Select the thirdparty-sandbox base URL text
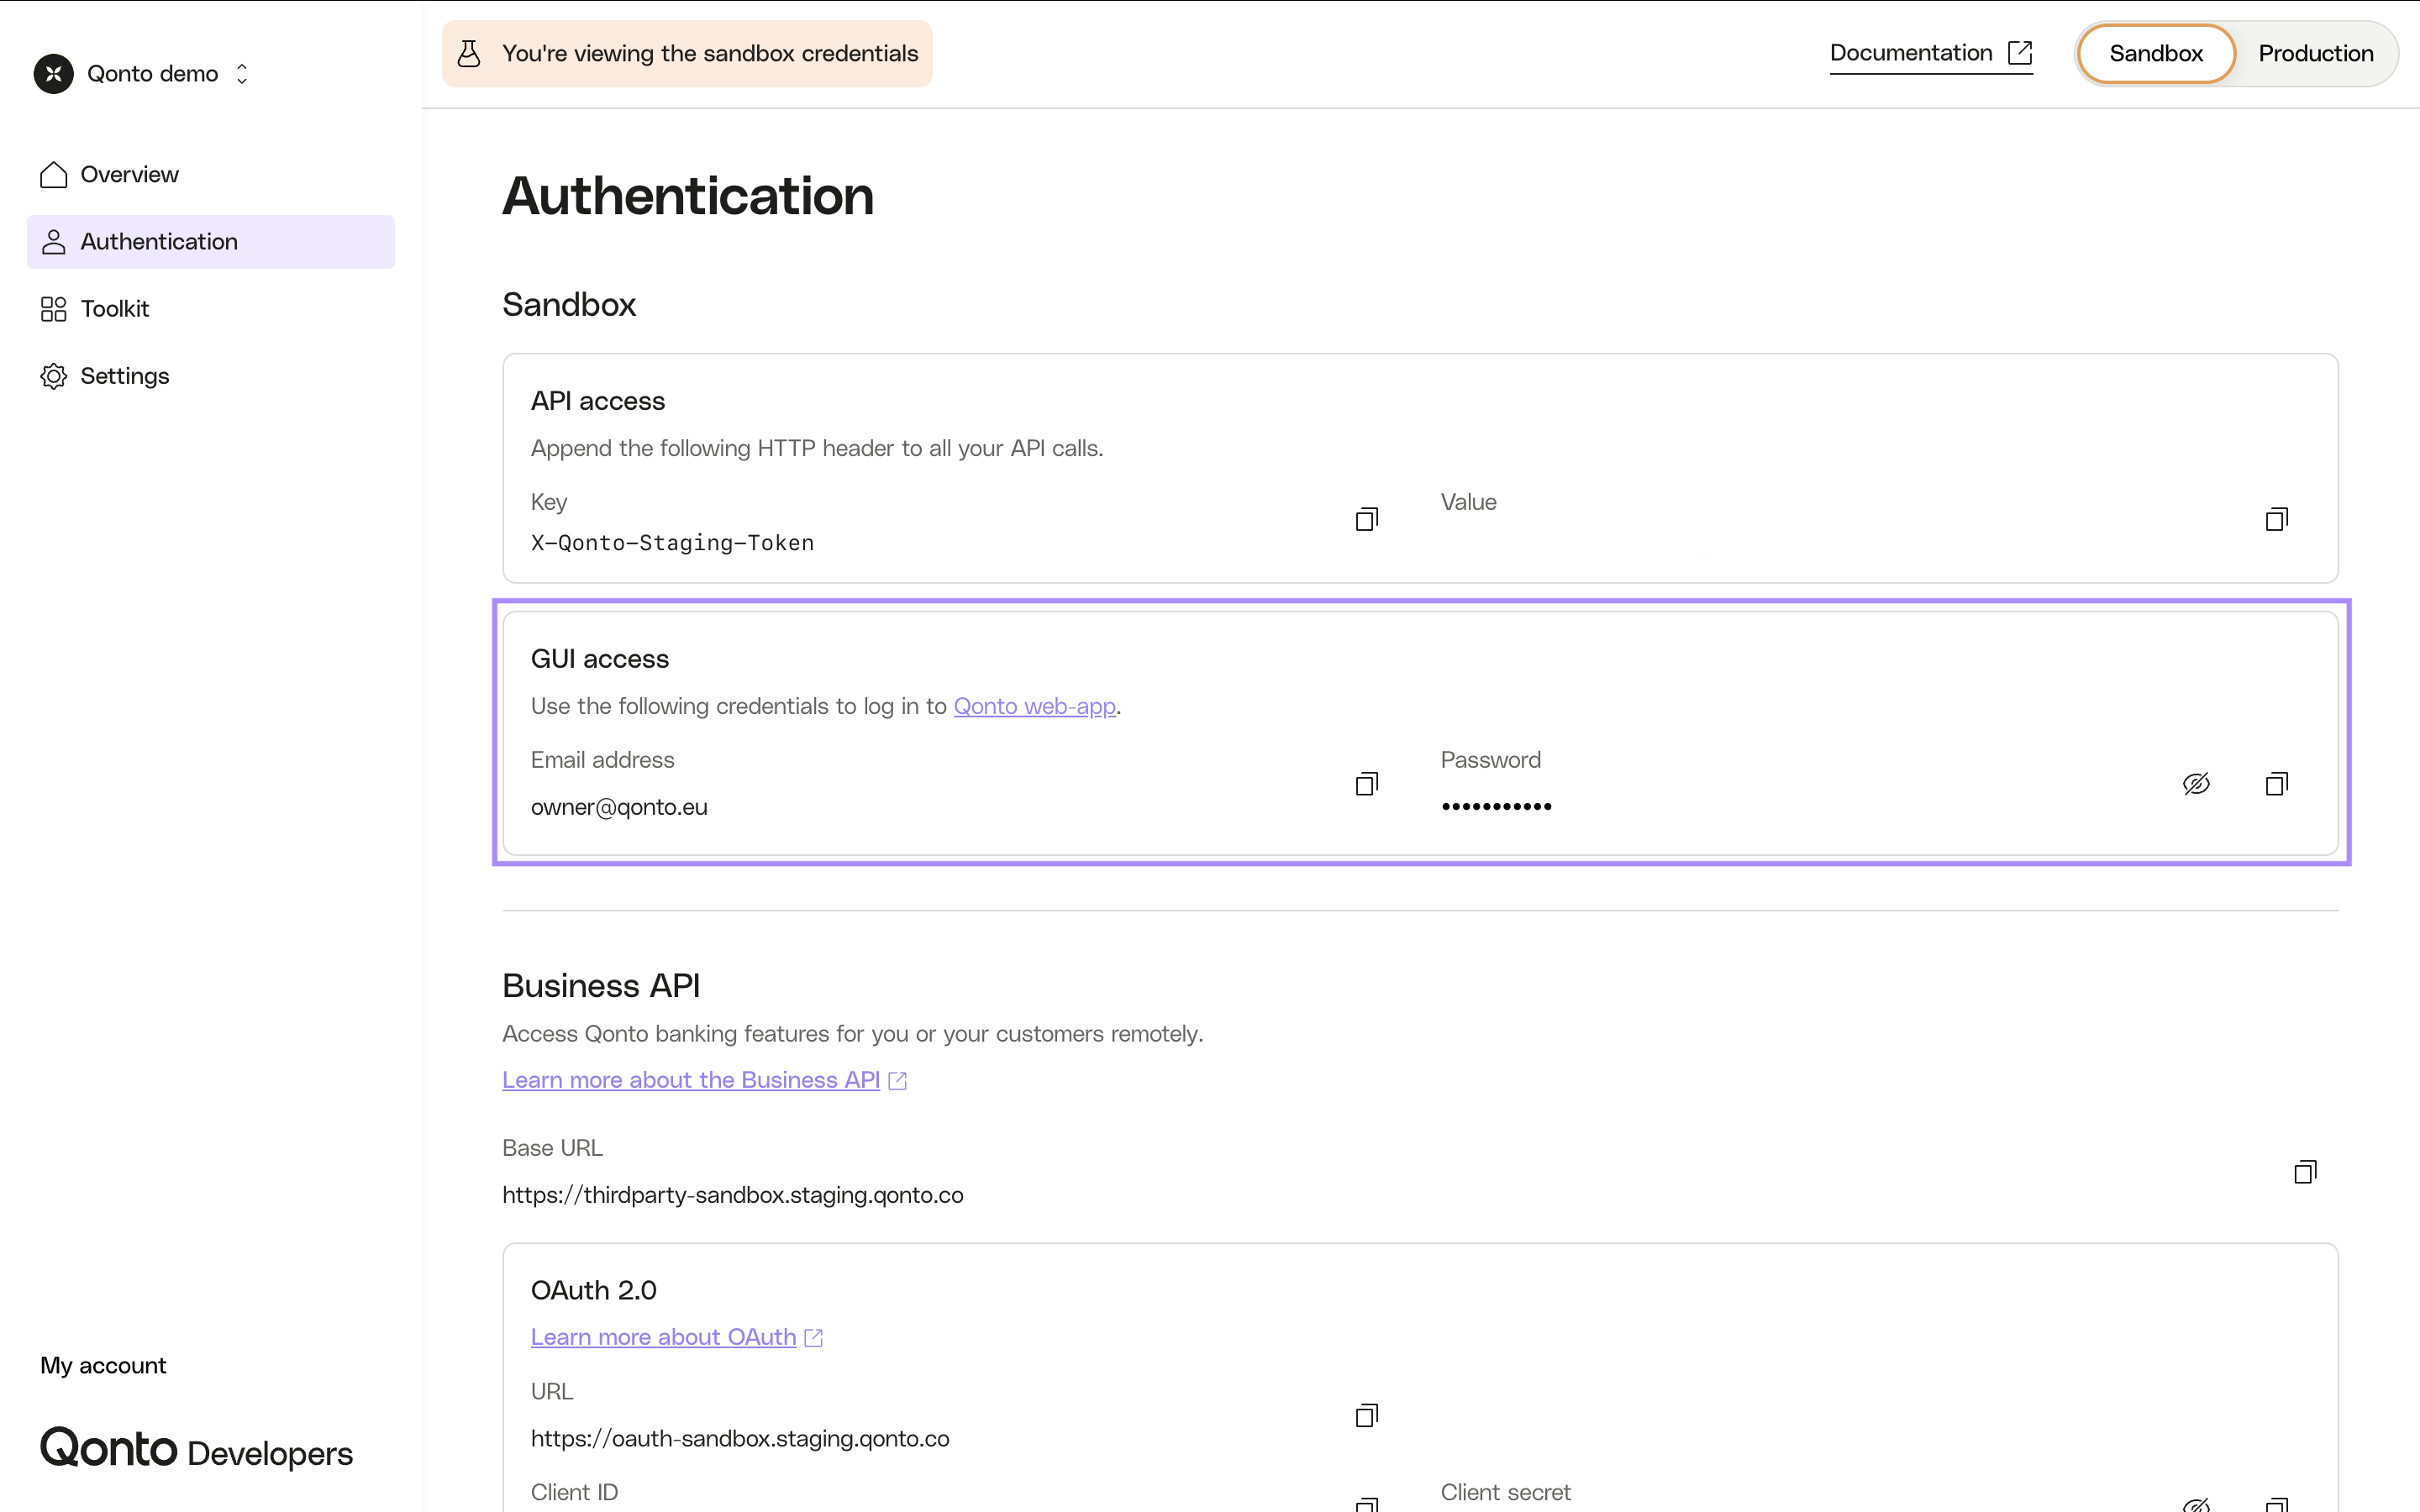Image resolution: width=2420 pixels, height=1512 pixels. point(732,1195)
